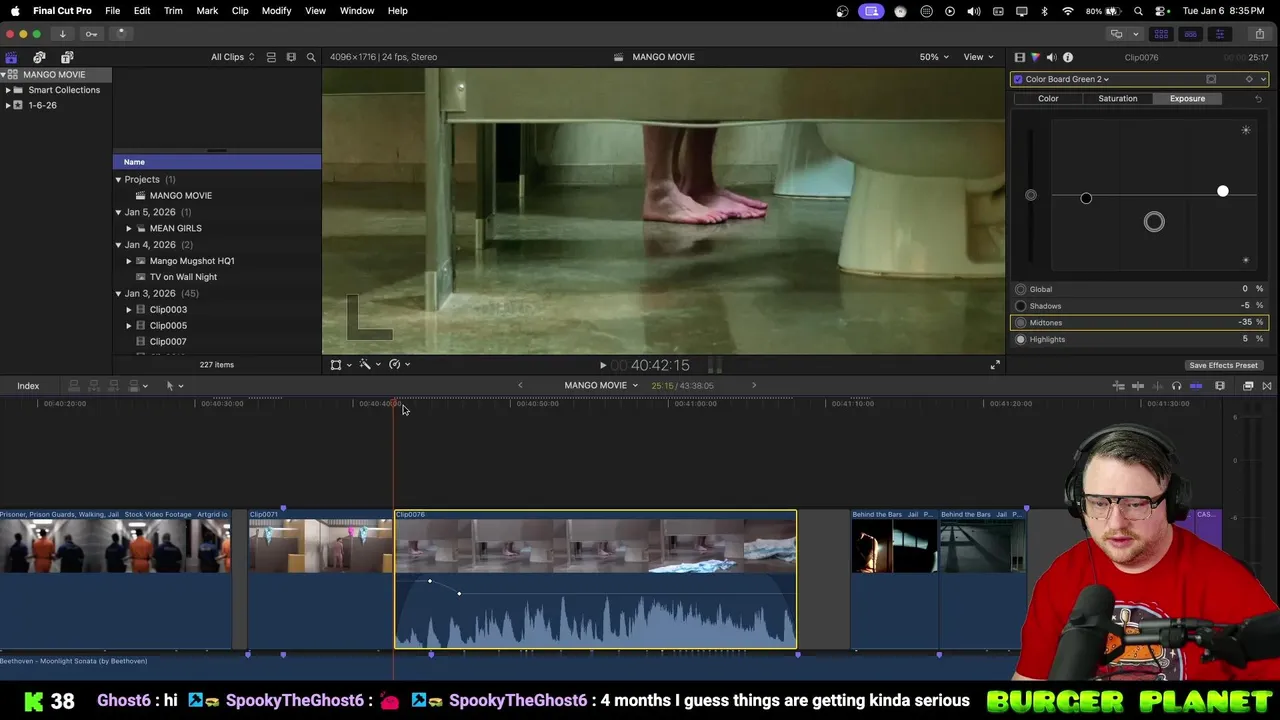The width and height of the screenshot is (1280, 720).
Task: Open macOS Spotlight search in menu bar
Action: pyautogui.click(x=1138, y=11)
